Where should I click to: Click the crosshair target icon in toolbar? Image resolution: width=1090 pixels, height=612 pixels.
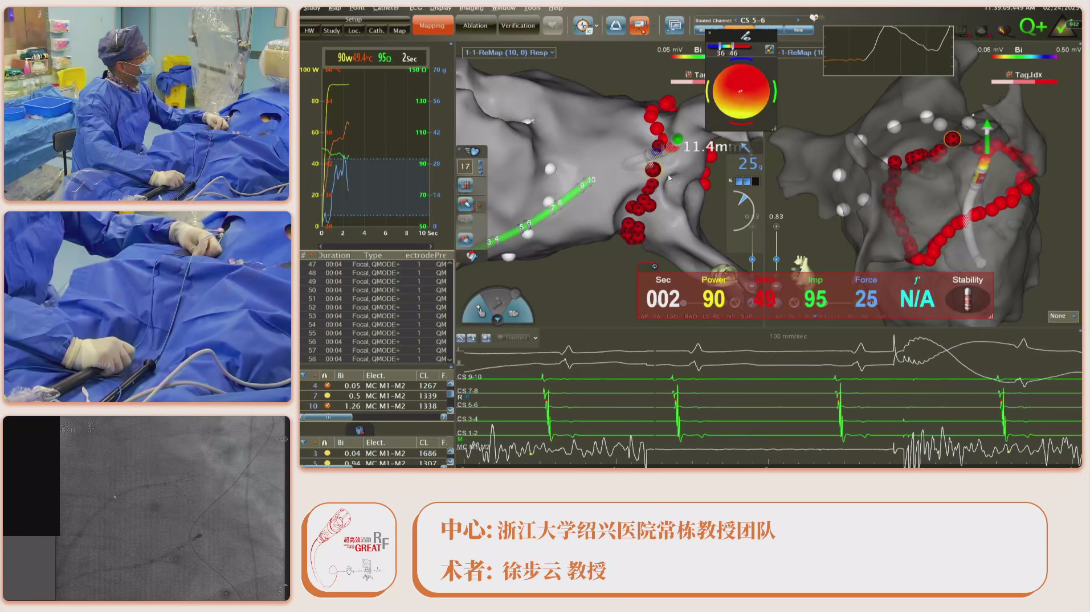point(585,26)
